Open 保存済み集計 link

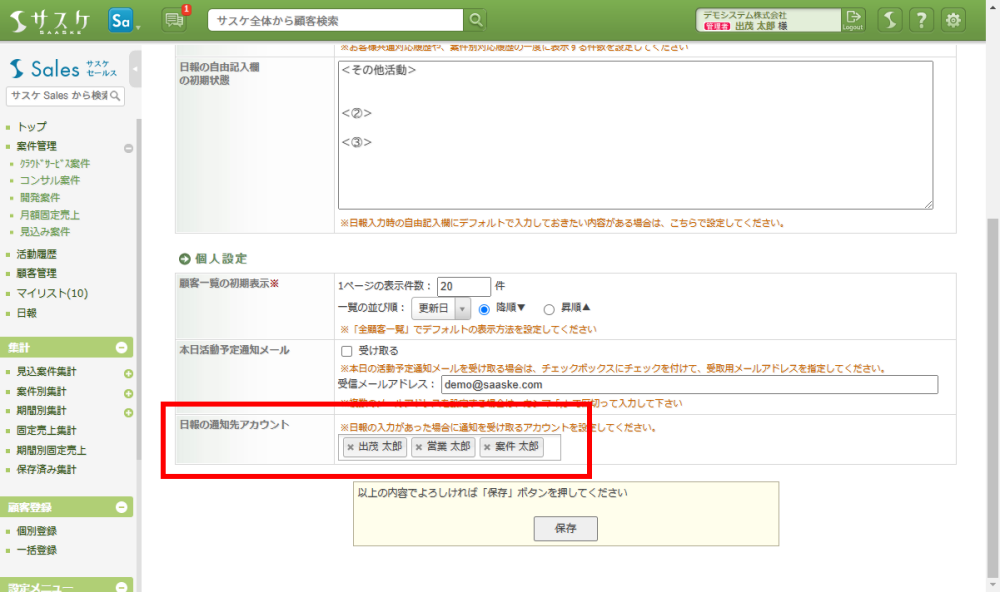[47, 470]
